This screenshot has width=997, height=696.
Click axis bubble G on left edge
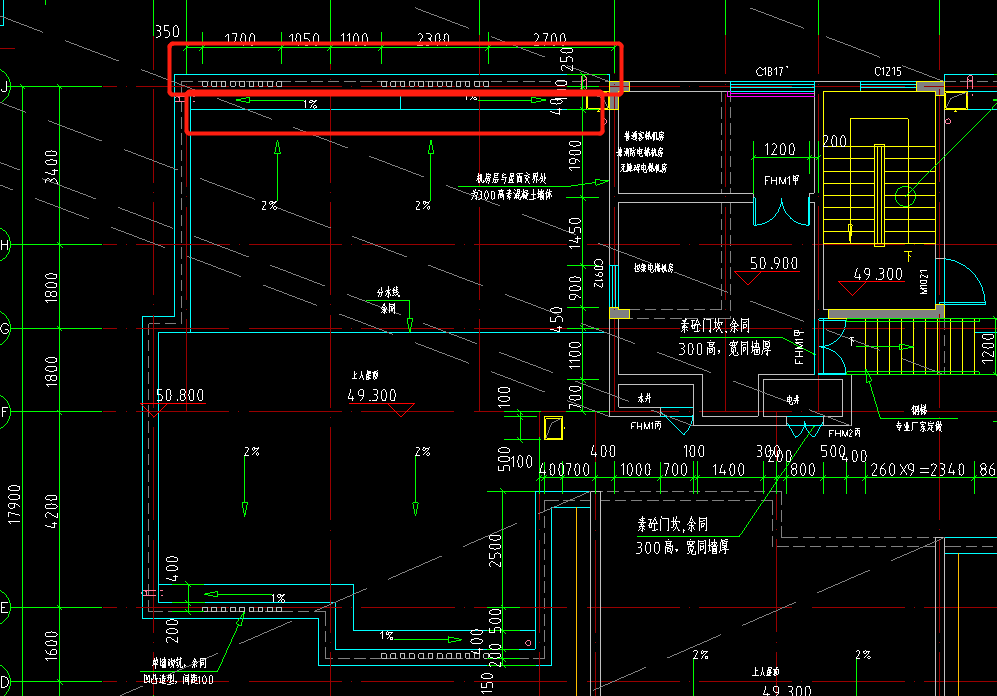tap(3, 329)
